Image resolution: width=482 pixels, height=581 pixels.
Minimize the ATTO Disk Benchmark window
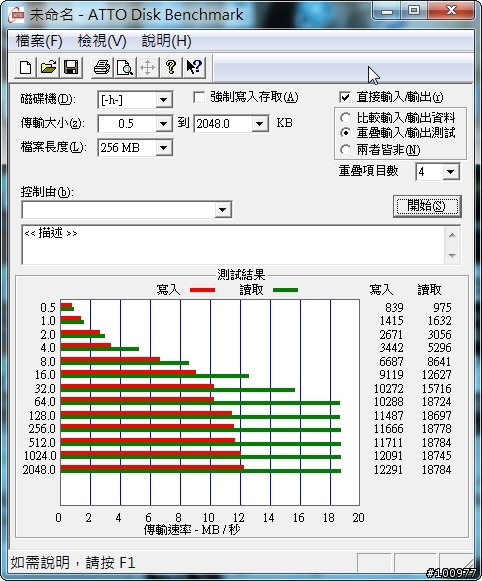387,11
